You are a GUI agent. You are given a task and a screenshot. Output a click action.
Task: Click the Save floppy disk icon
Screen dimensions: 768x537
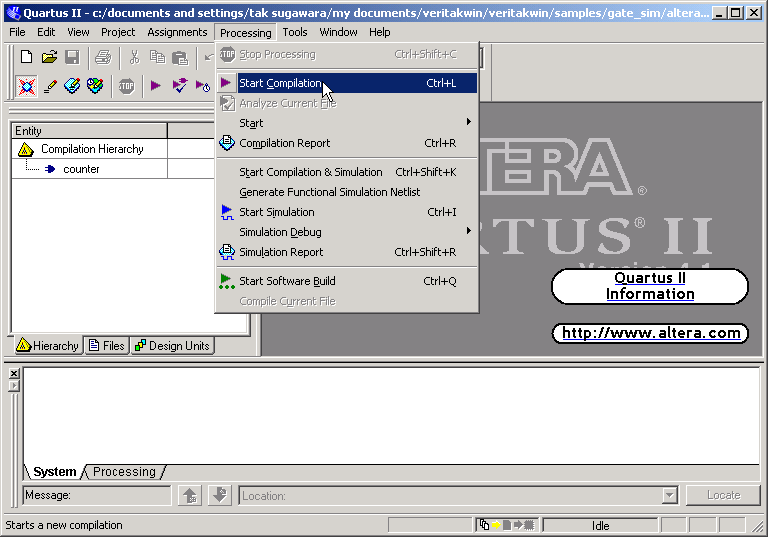click(x=72, y=57)
